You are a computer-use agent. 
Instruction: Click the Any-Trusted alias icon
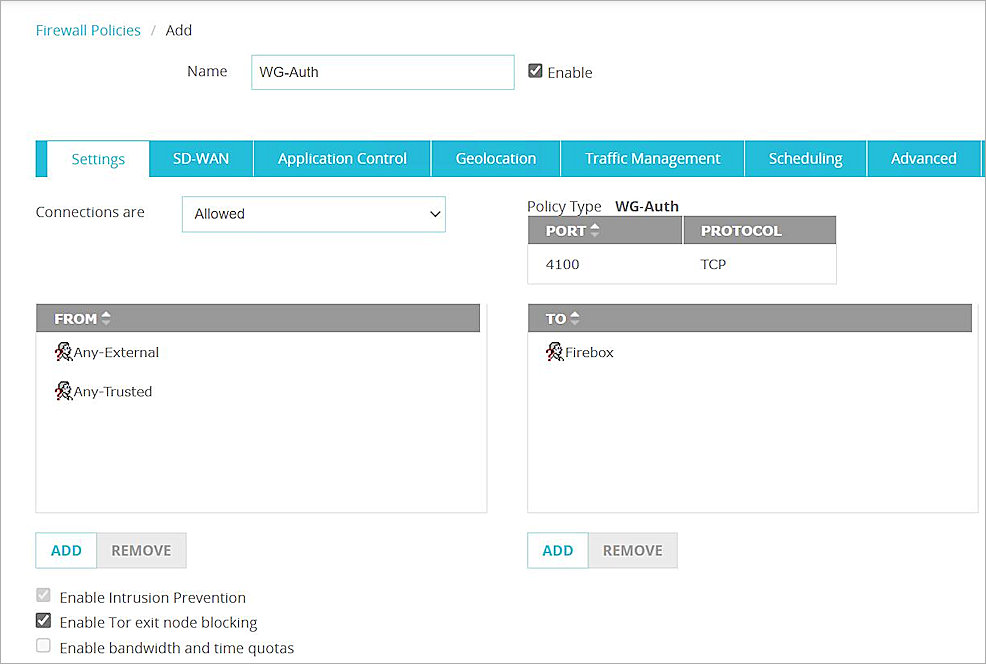[x=62, y=391]
